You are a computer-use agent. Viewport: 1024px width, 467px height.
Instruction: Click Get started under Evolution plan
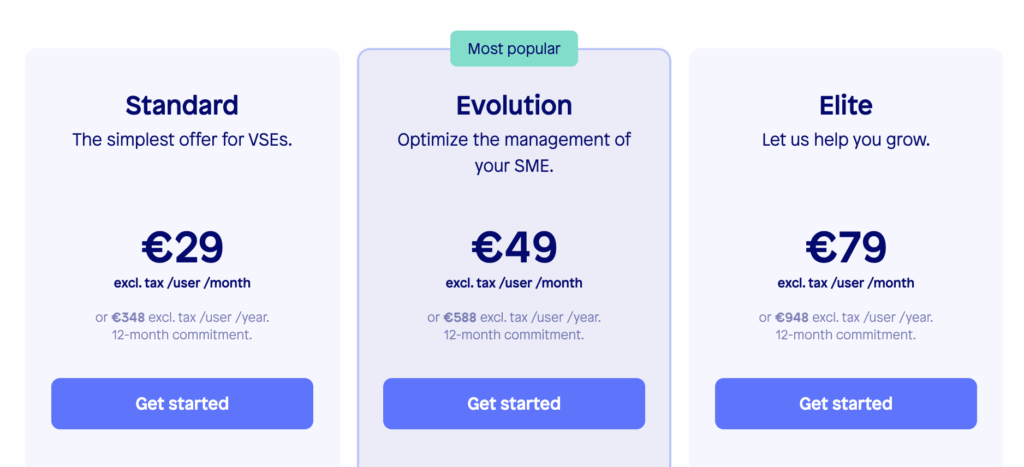pos(514,404)
